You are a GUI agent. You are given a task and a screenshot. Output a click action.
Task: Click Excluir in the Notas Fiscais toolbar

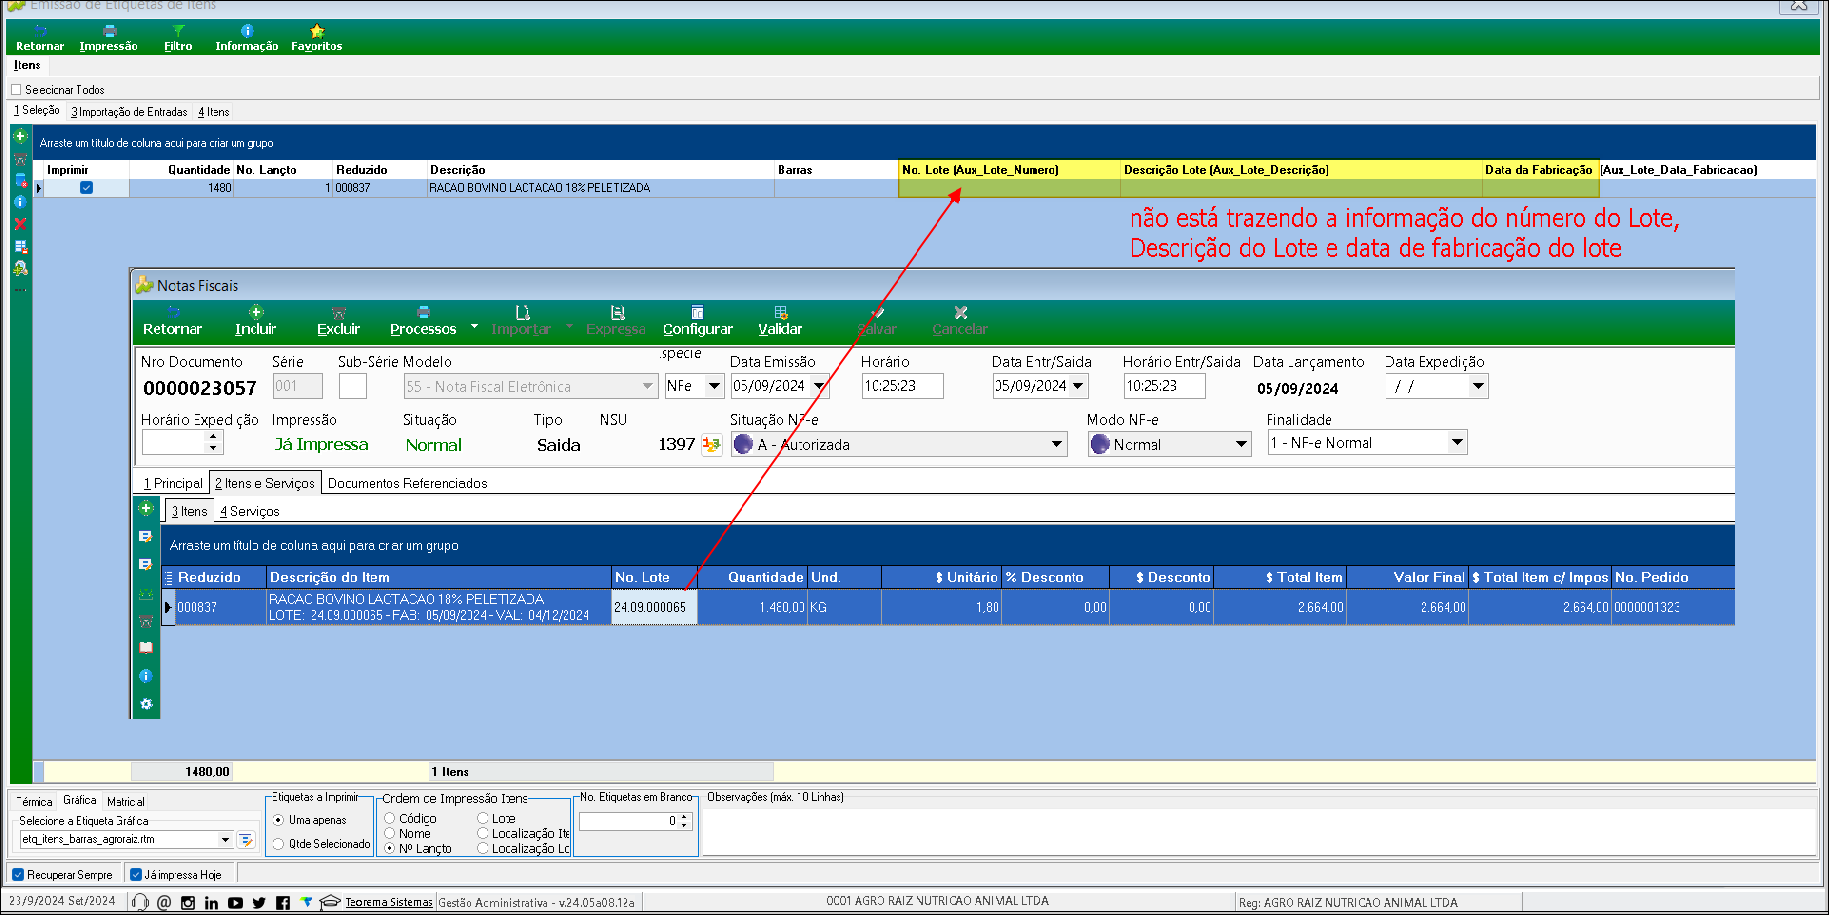pos(338,321)
